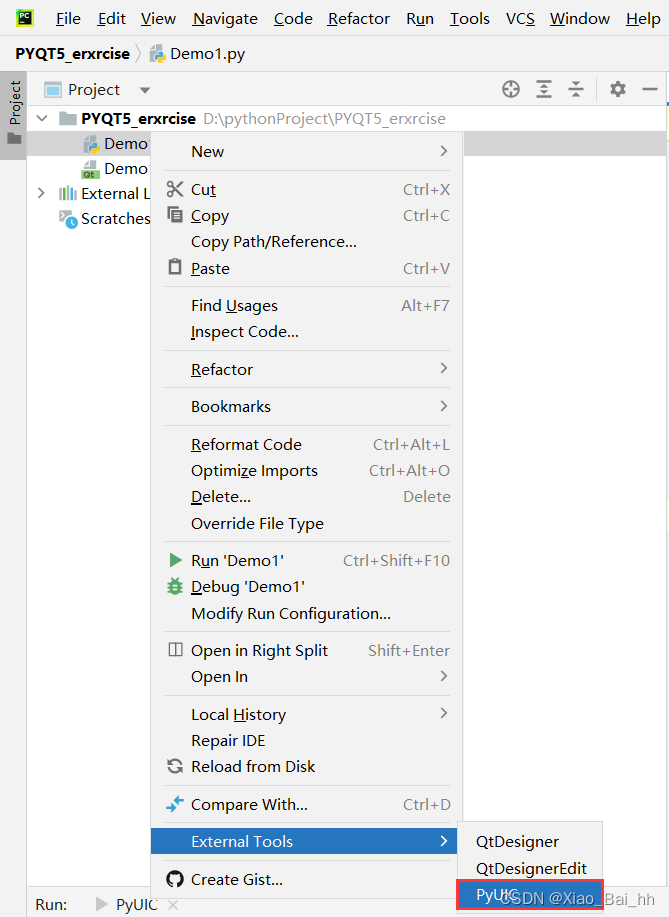Screen dimensions: 669x917
Task: Open the Code menu
Action: coord(293,19)
